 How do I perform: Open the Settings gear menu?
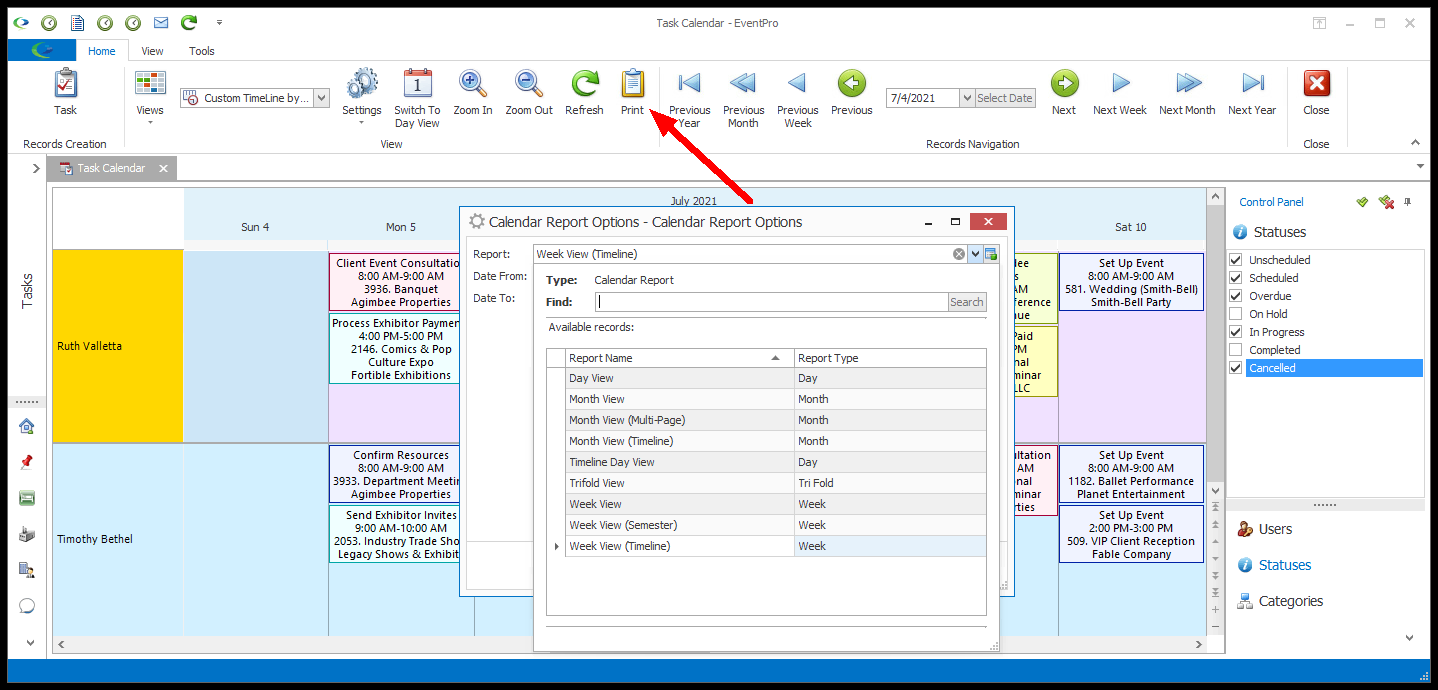coord(361,97)
